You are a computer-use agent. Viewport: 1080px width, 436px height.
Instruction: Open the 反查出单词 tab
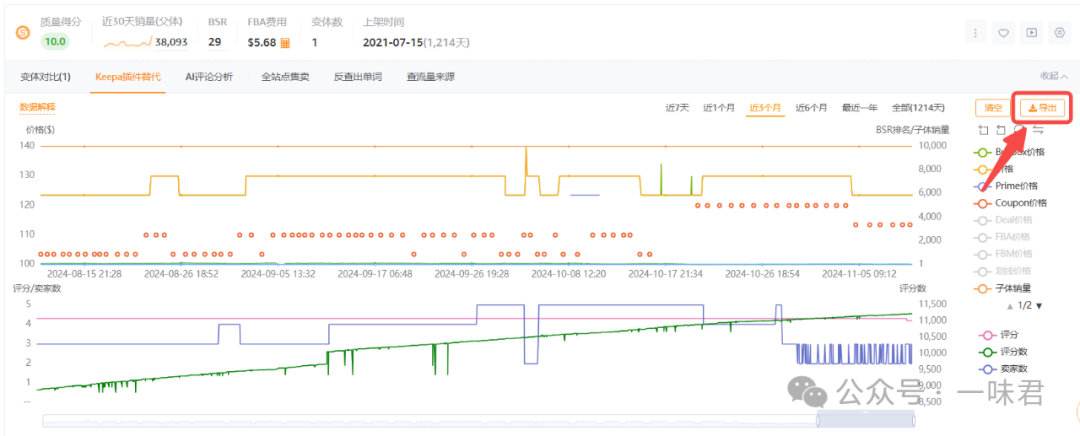tap(357, 77)
